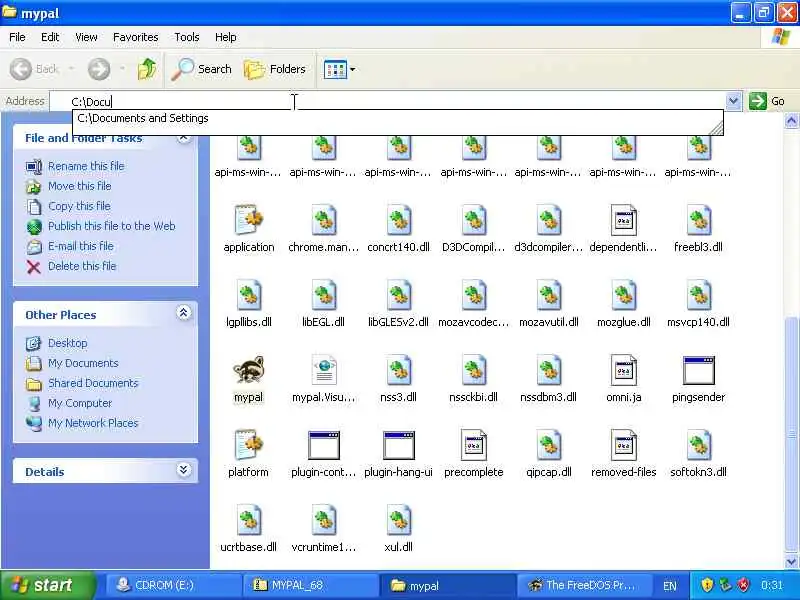Click Move this file link
The image size is (800, 600).
pos(80,186)
